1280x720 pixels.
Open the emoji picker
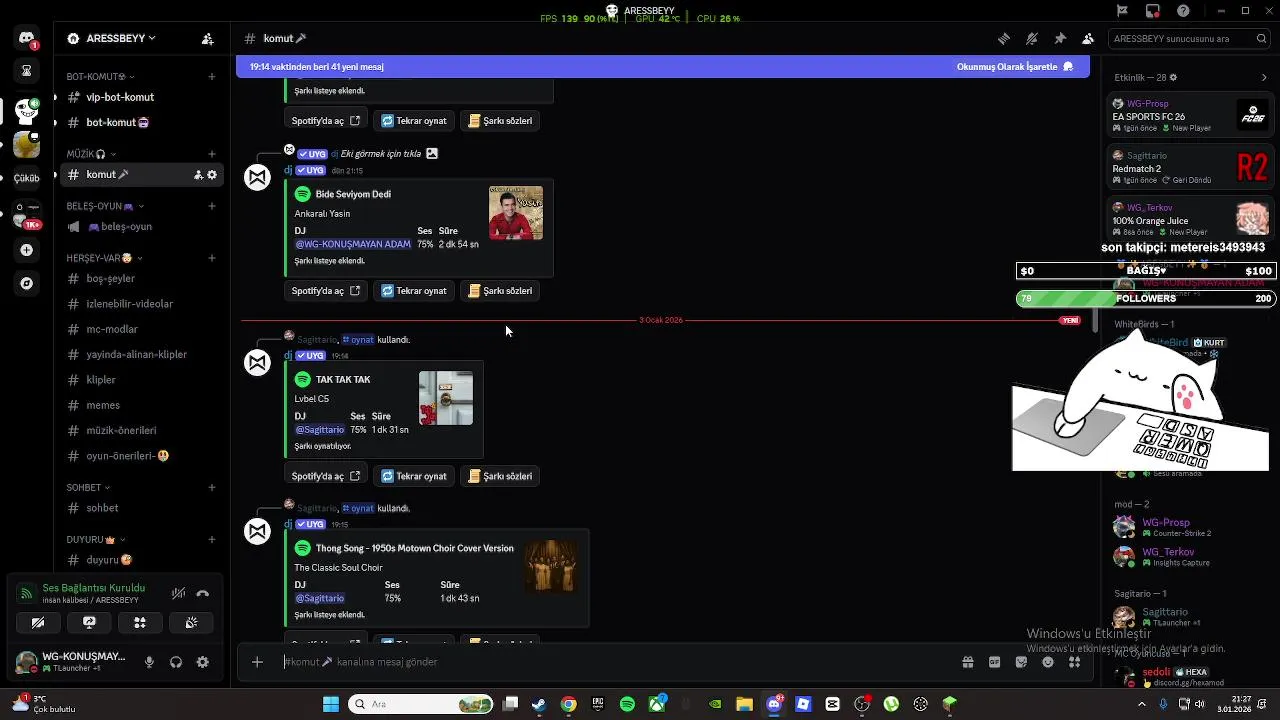pos(1048,662)
